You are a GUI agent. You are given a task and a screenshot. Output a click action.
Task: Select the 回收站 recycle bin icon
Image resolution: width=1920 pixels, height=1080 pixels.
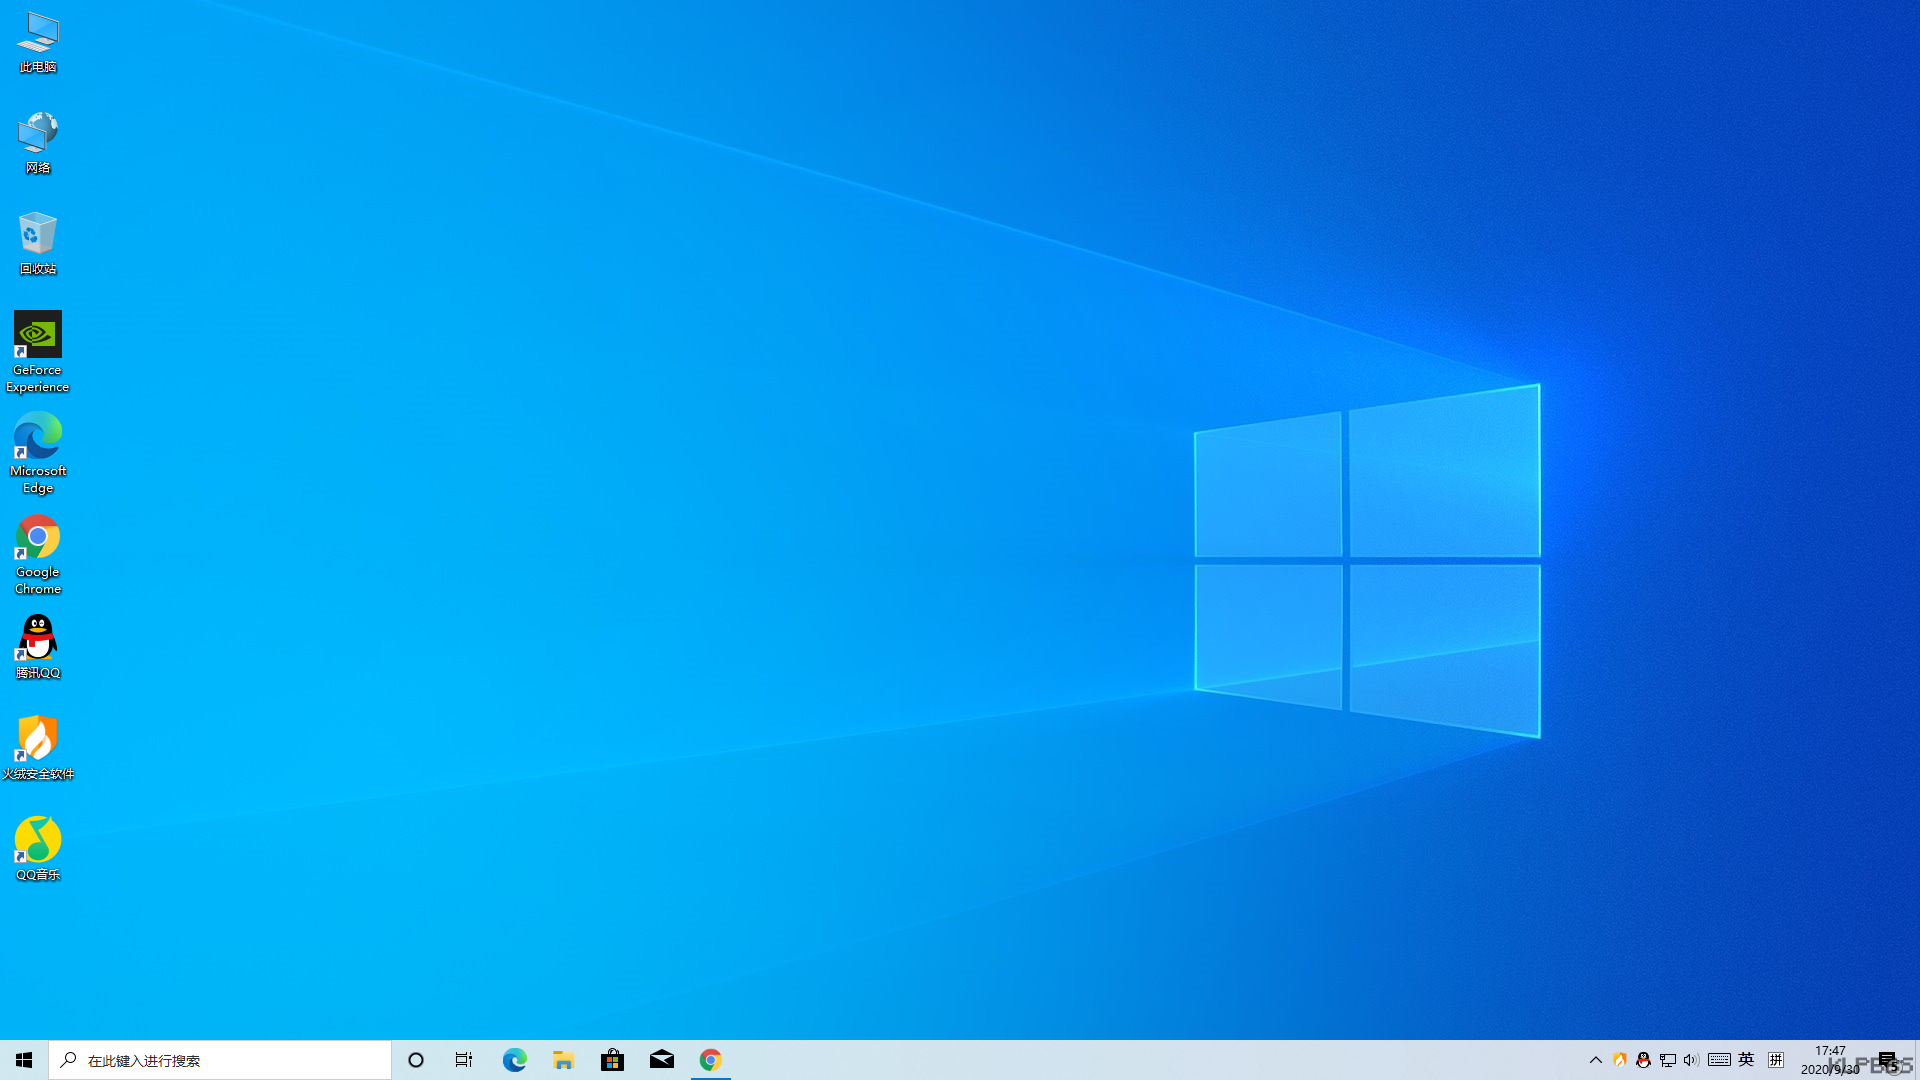38,244
